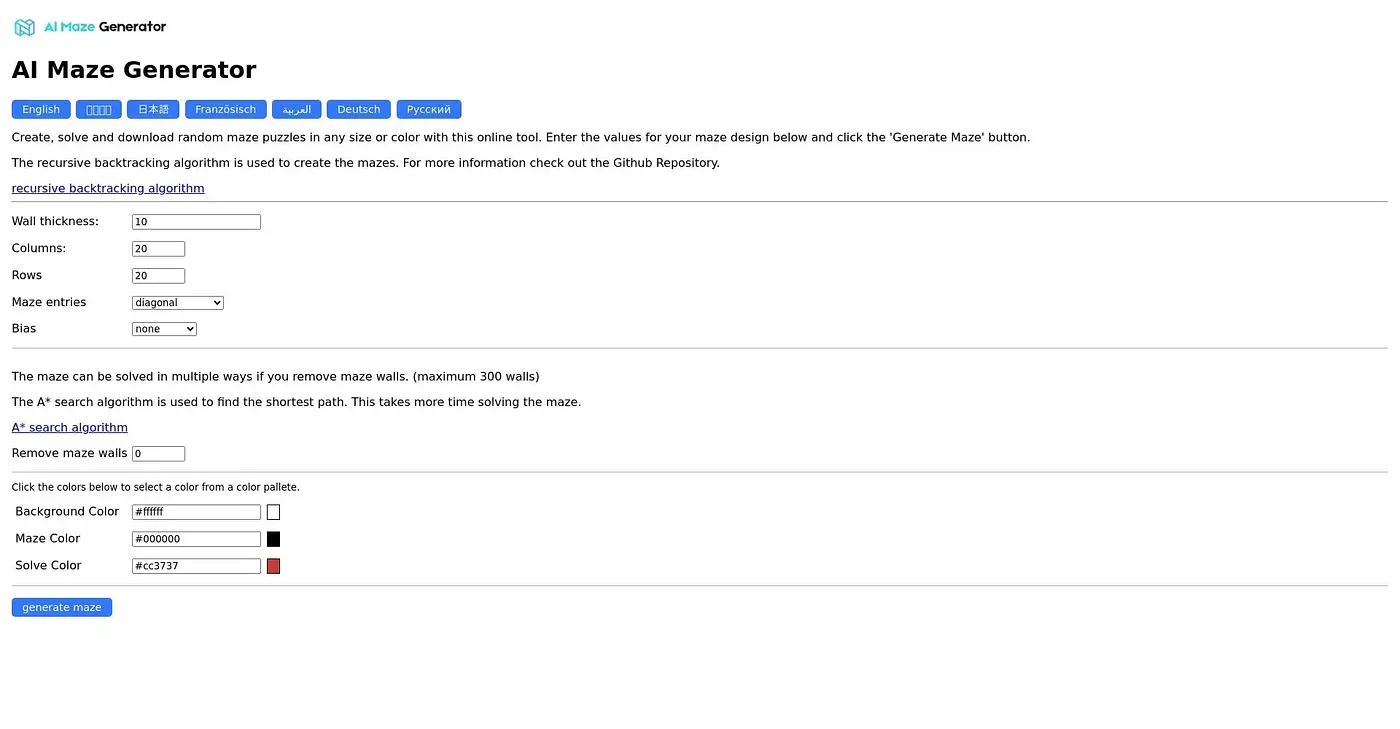The height and width of the screenshot is (729, 1400).
Task: Focus the Wall thickness input field
Action: click(196, 222)
